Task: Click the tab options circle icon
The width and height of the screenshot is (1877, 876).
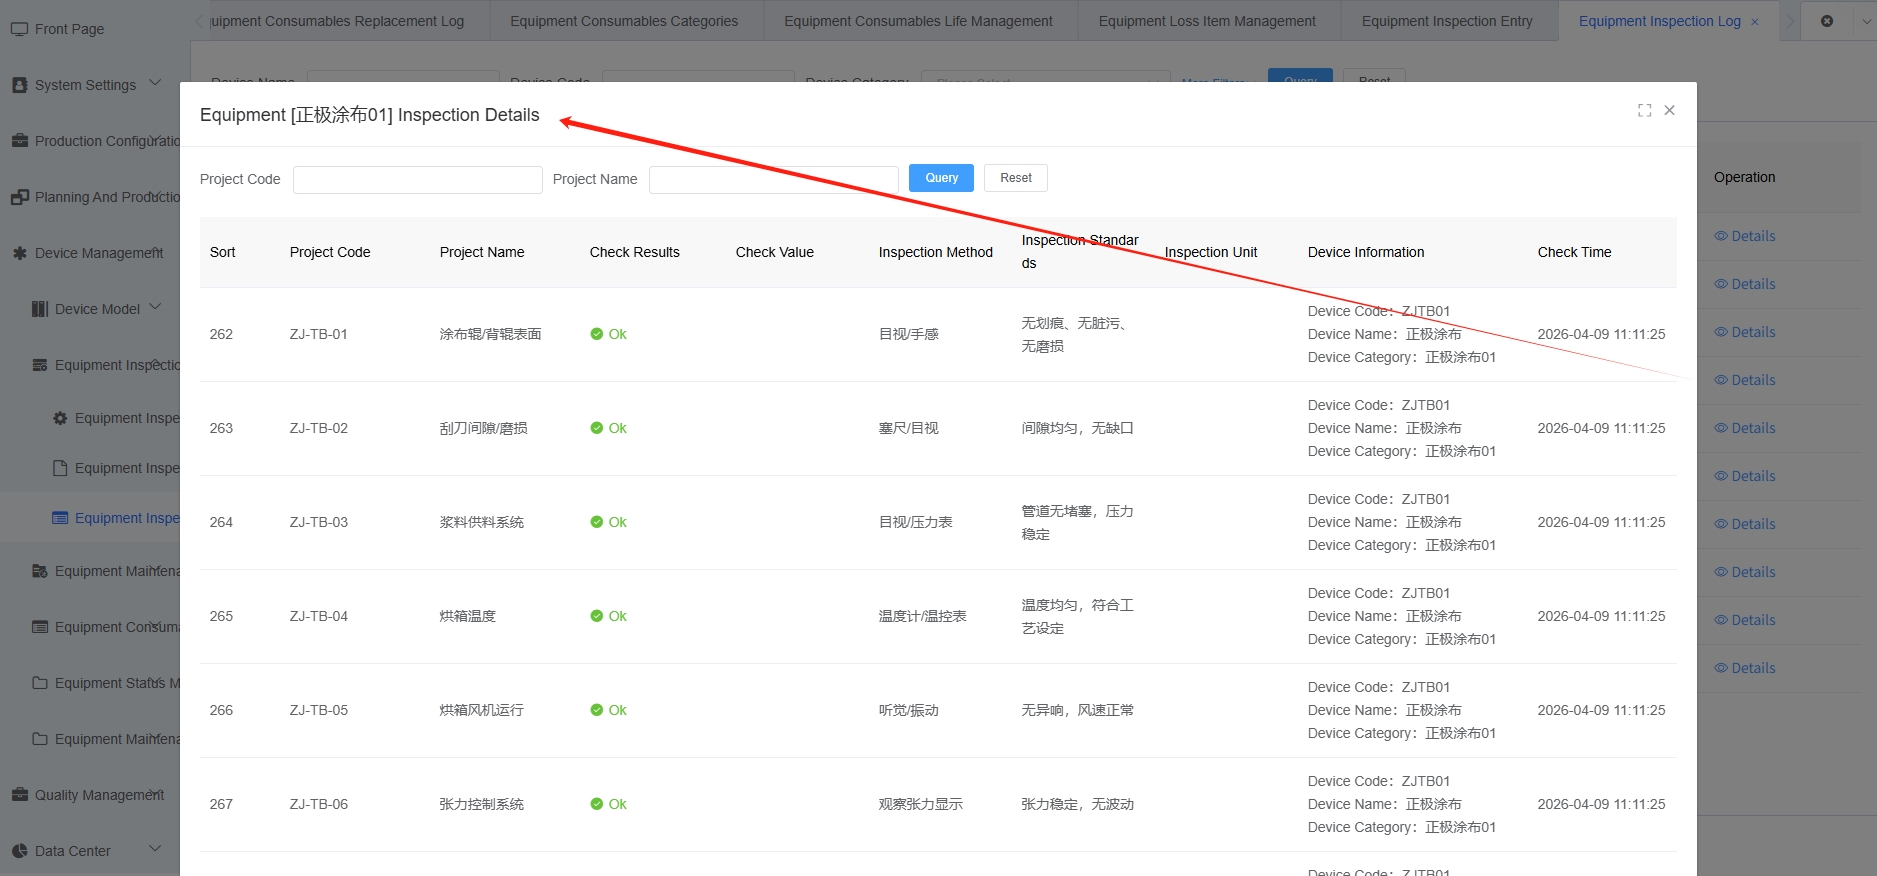Action: pyautogui.click(x=1827, y=21)
